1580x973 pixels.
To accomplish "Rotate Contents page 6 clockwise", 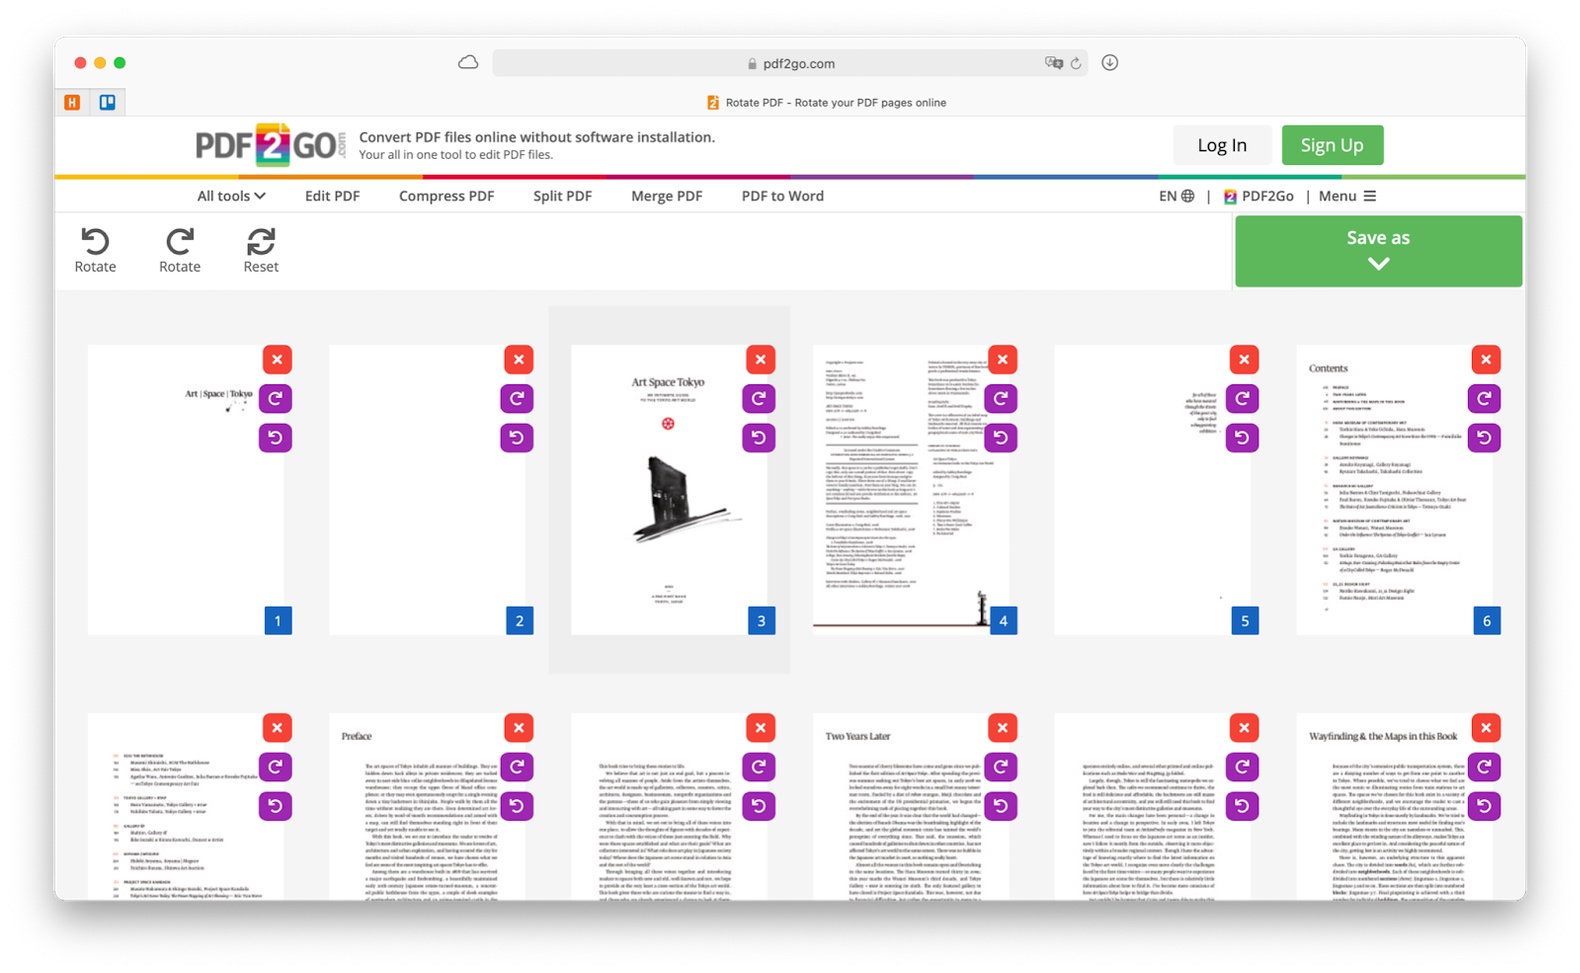I will [x=1485, y=398].
